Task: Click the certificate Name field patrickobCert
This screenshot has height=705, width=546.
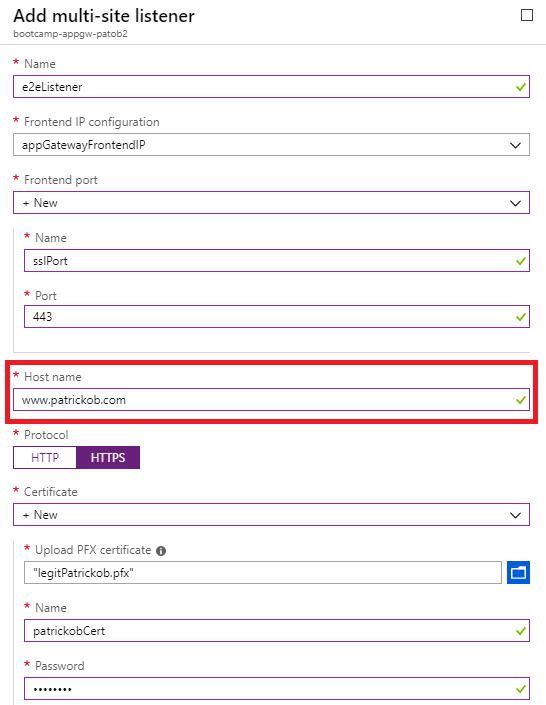Action: pos(277,631)
